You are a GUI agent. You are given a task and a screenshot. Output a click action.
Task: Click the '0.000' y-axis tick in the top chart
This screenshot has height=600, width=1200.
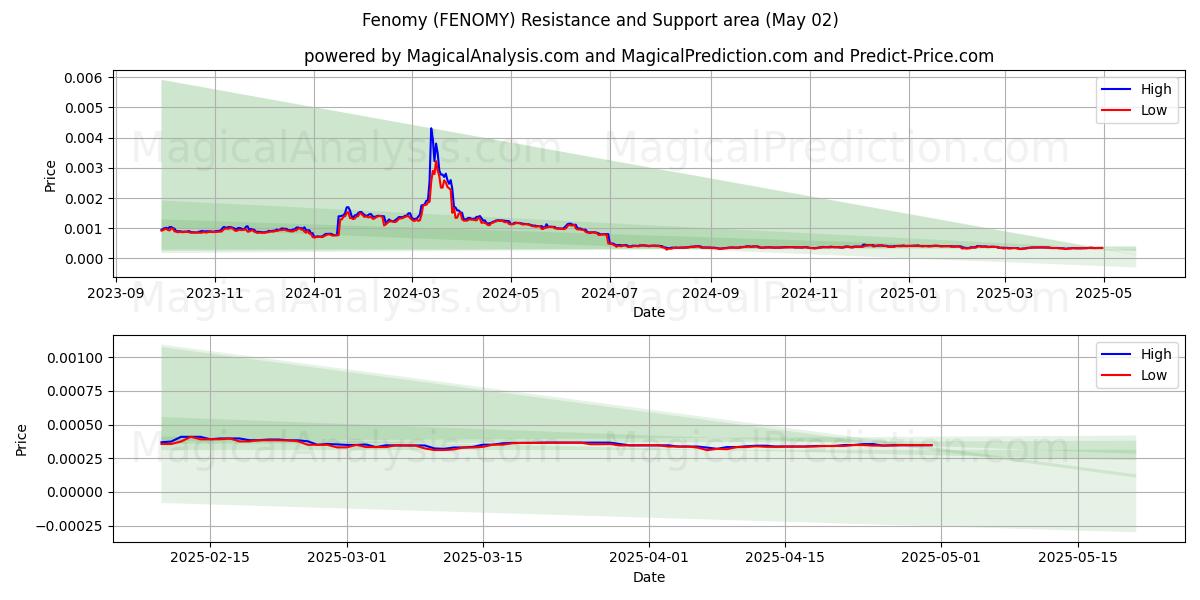coord(86,259)
